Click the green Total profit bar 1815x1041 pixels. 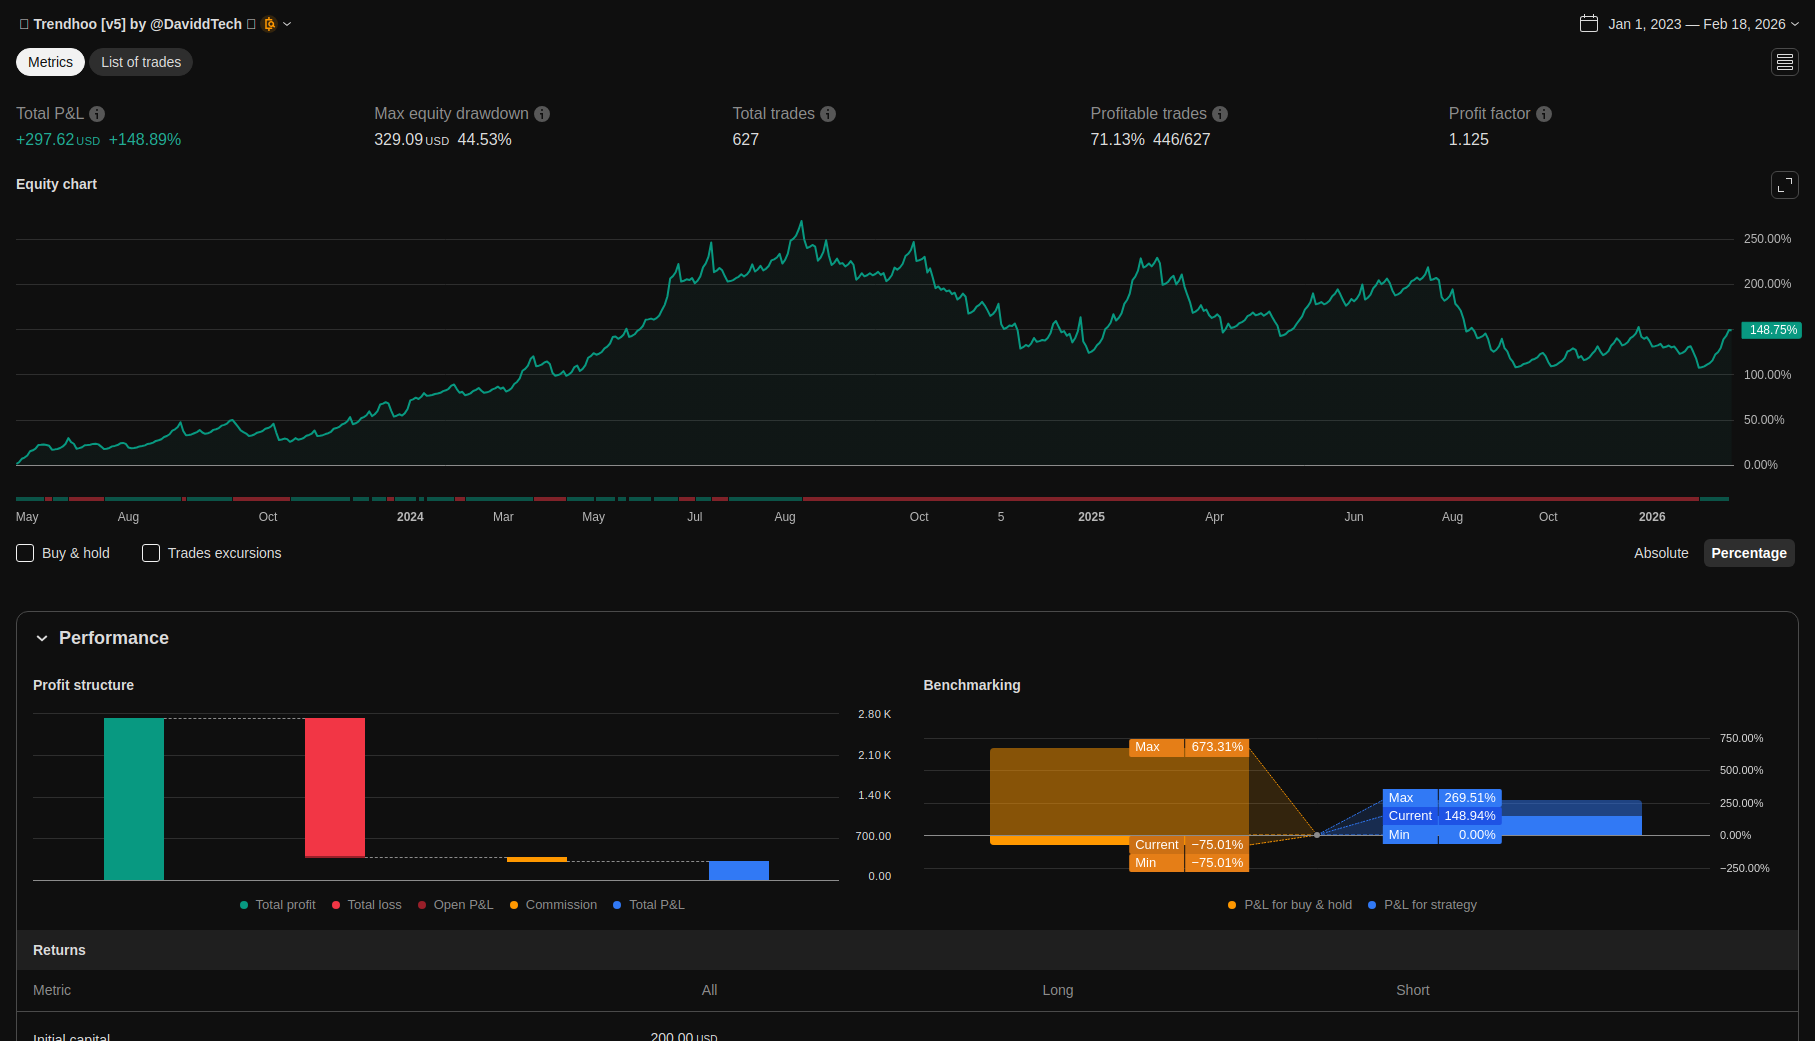pos(134,798)
